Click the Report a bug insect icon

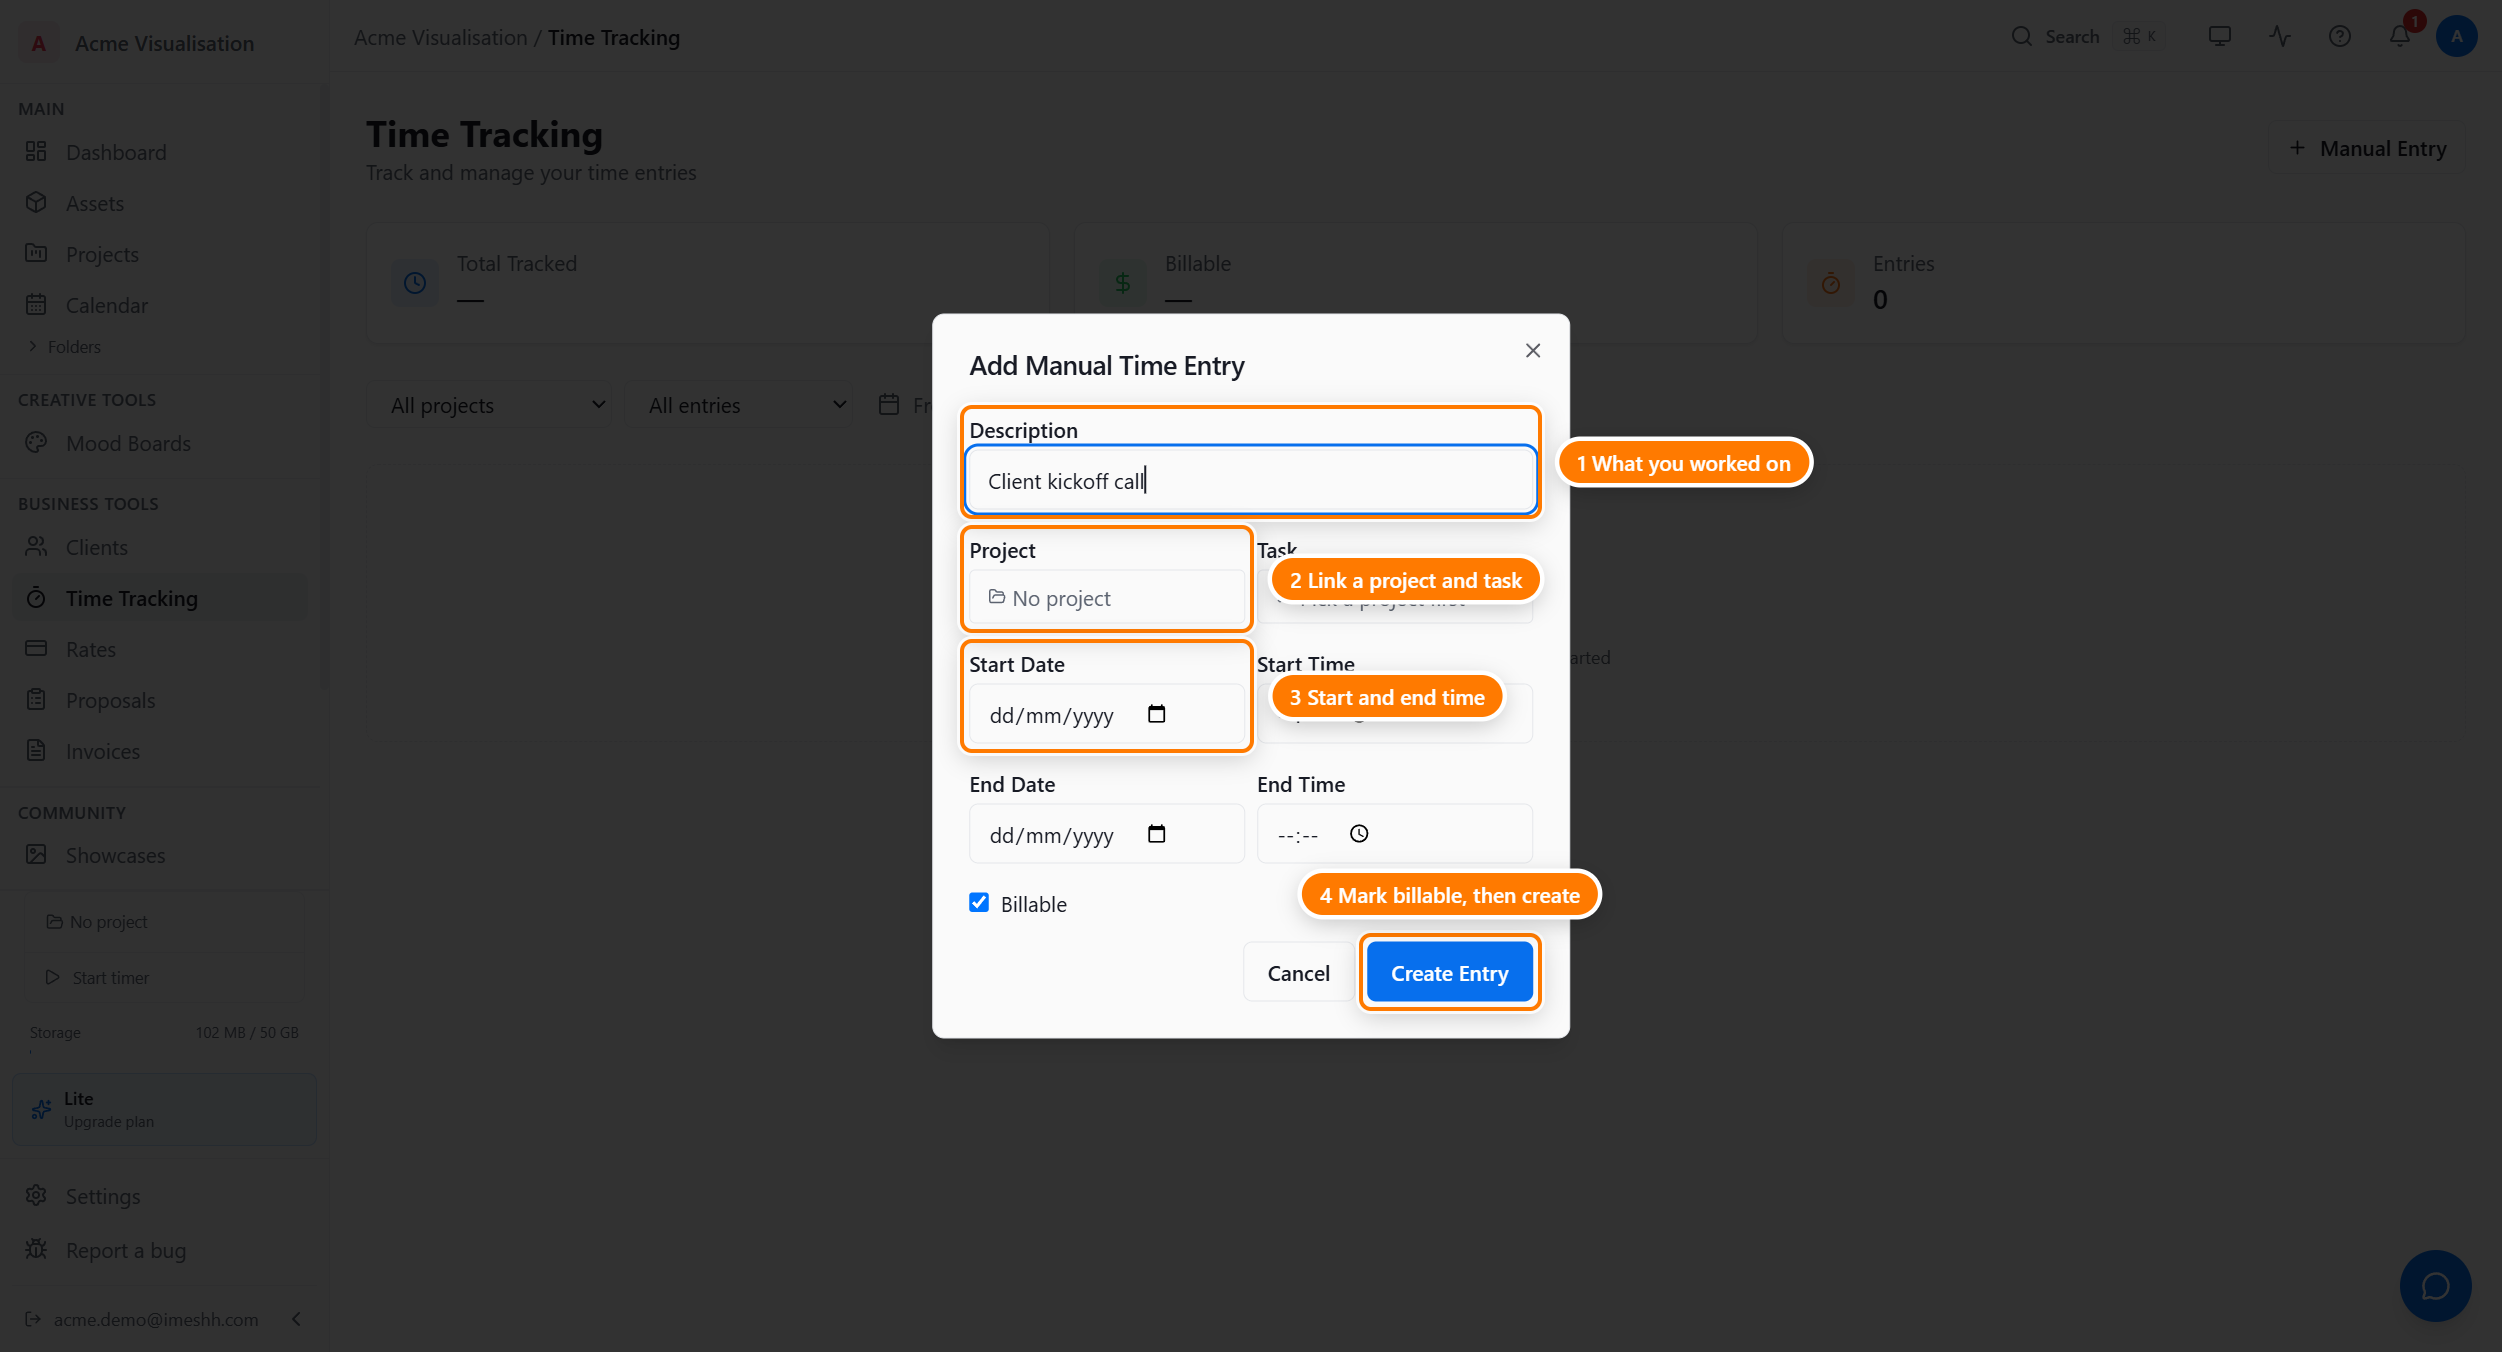click(x=36, y=1249)
